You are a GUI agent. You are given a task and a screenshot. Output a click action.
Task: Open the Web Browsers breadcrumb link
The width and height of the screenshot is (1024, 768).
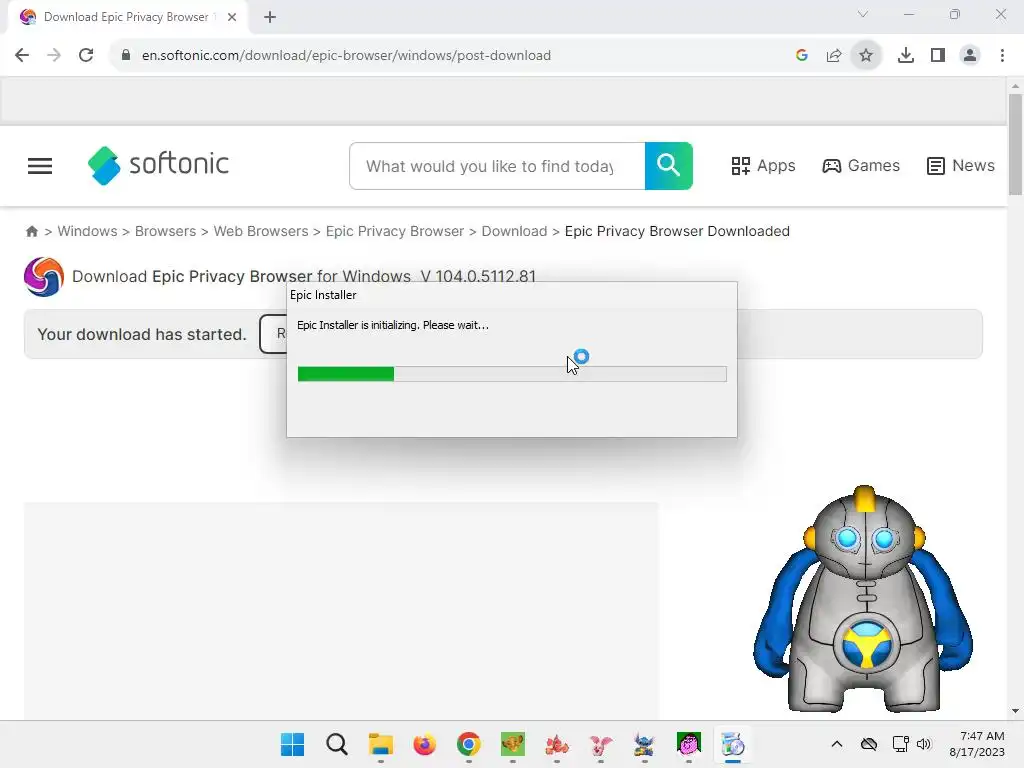(261, 231)
